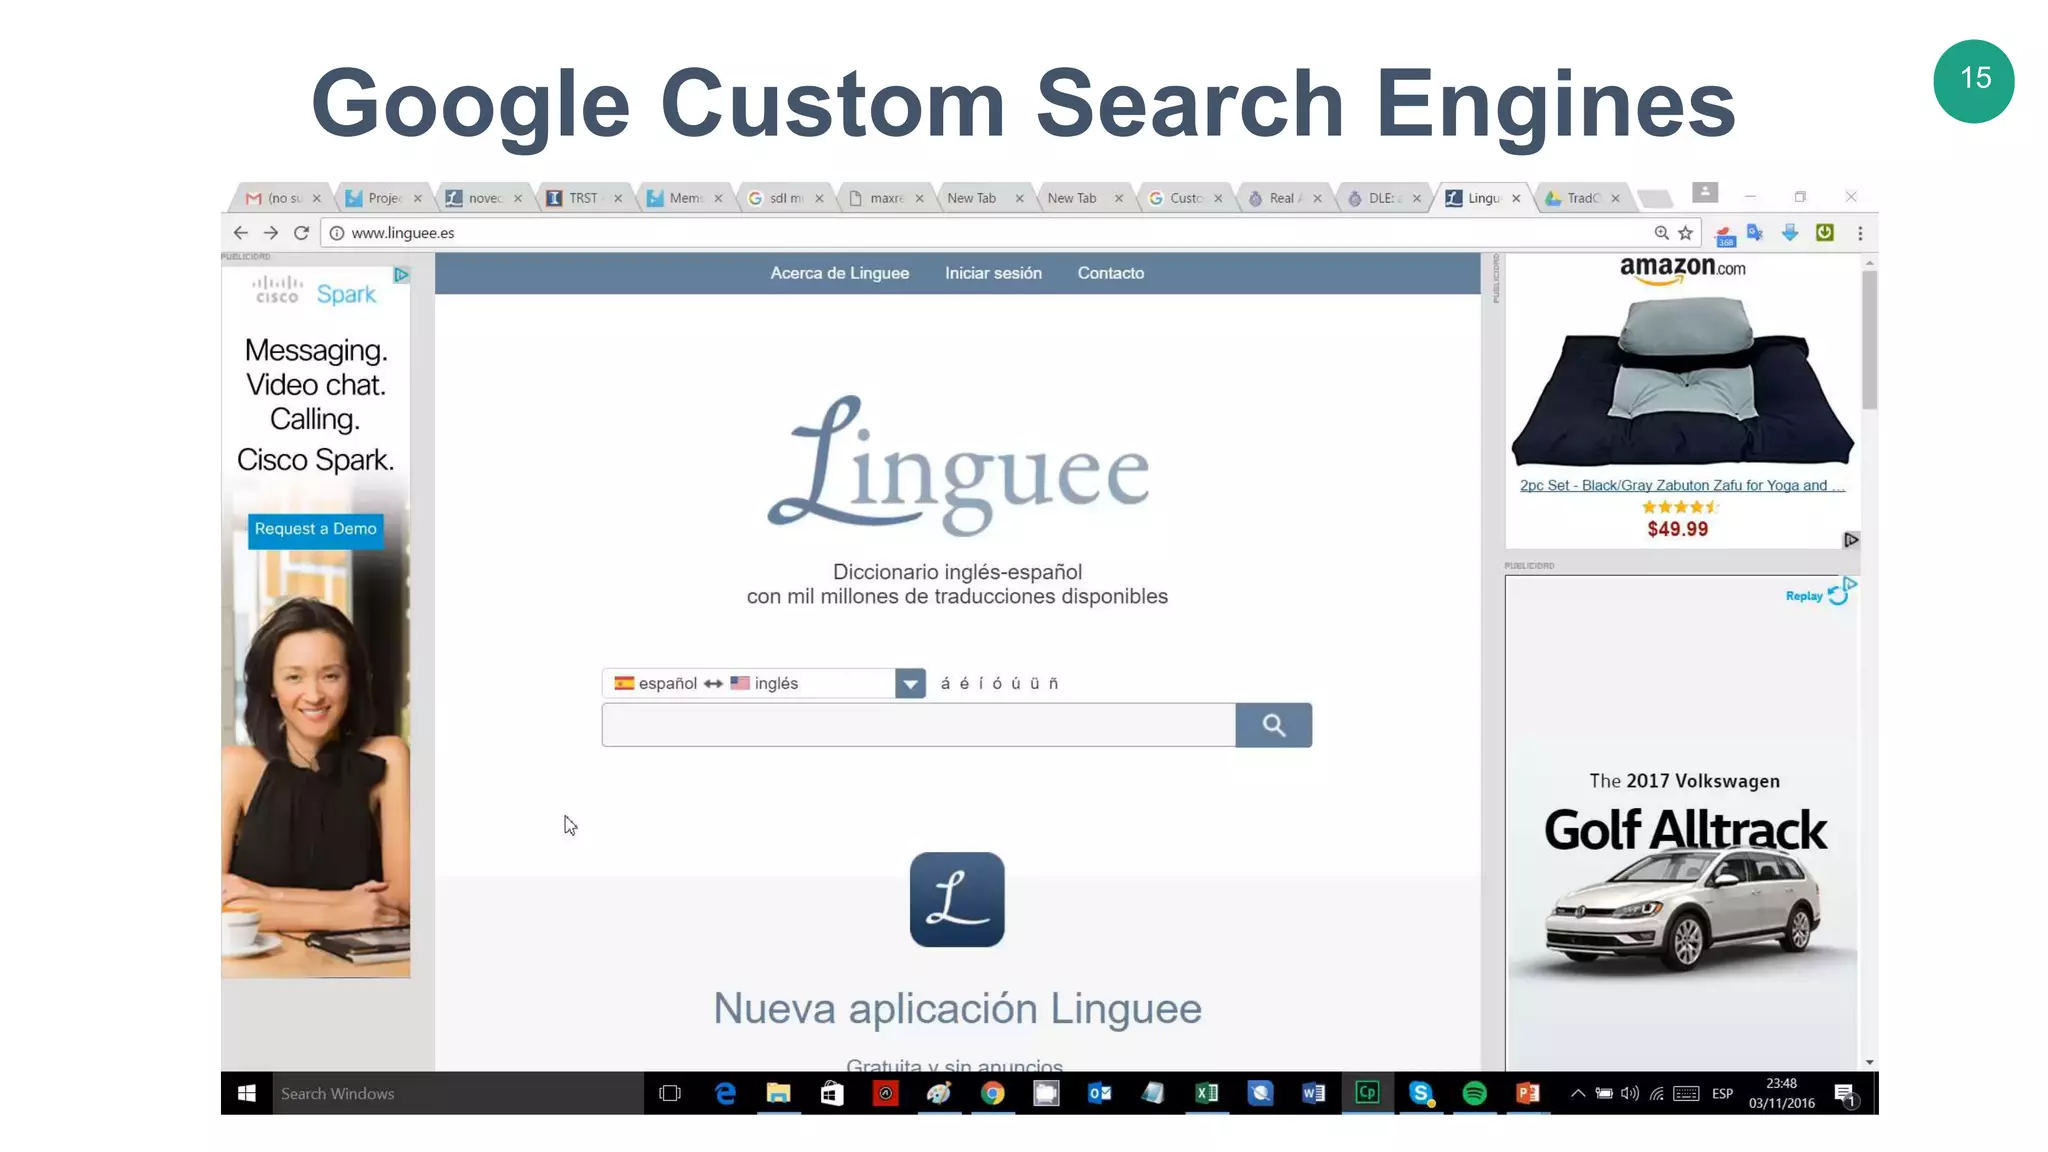Switch to the DLE tab
The width and height of the screenshot is (2048, 1152).
tap(1385, 198)
